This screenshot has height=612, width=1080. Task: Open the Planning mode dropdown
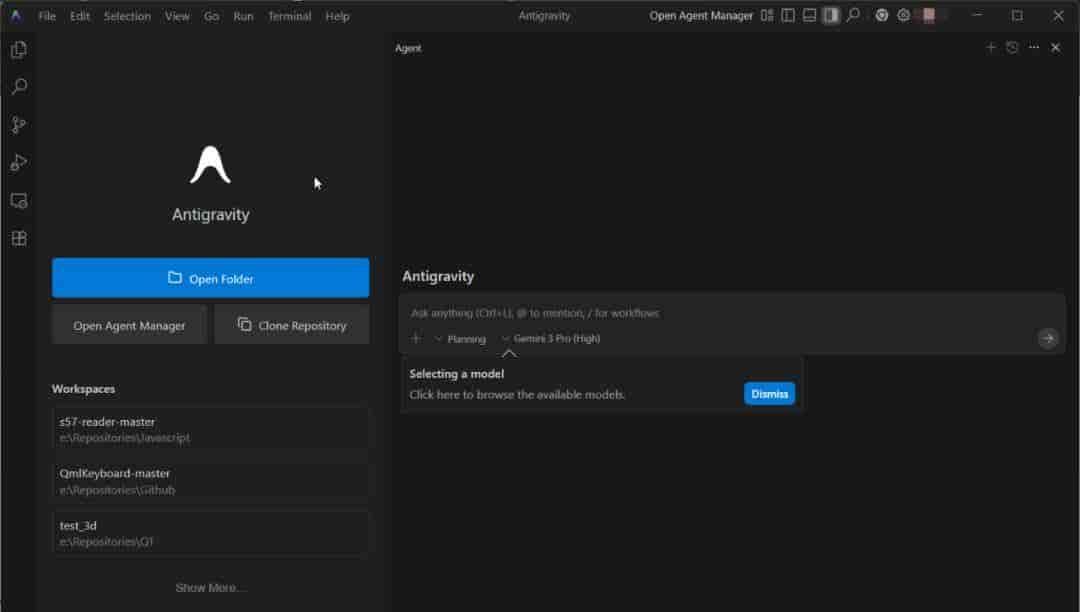460,339
